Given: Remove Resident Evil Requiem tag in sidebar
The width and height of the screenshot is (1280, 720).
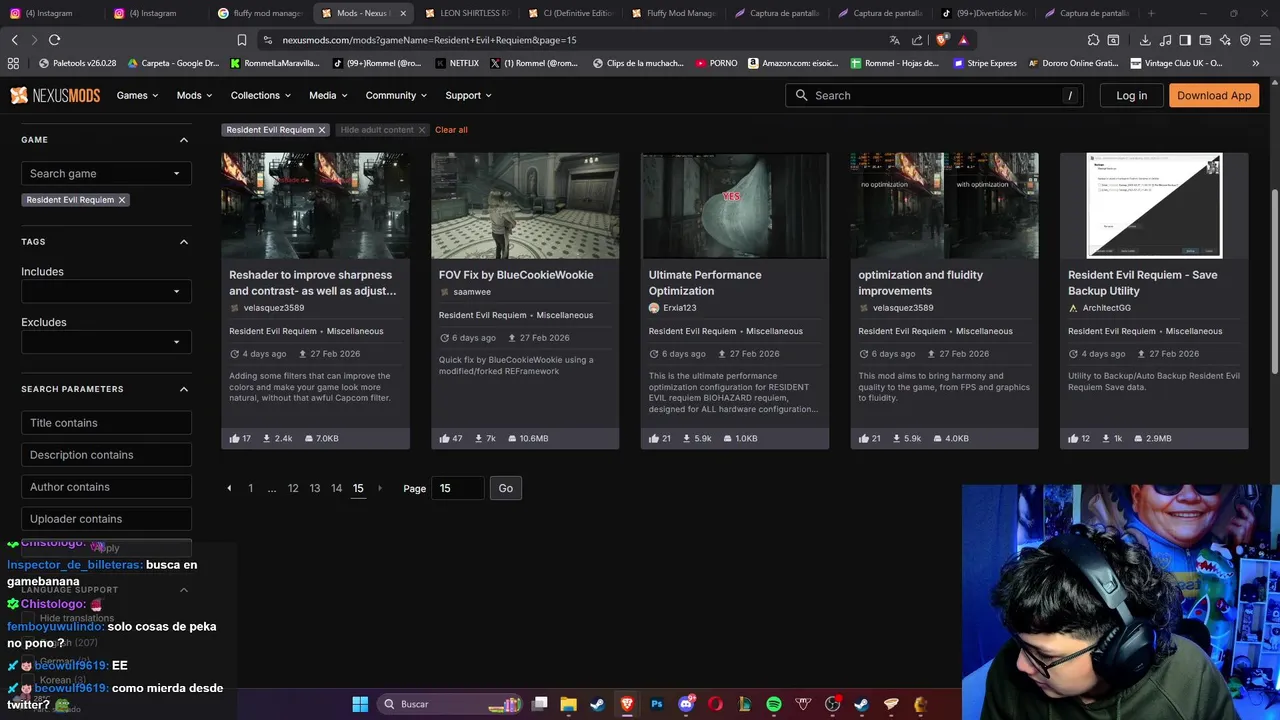Looking at the screenshot, I should click(122, 200).
